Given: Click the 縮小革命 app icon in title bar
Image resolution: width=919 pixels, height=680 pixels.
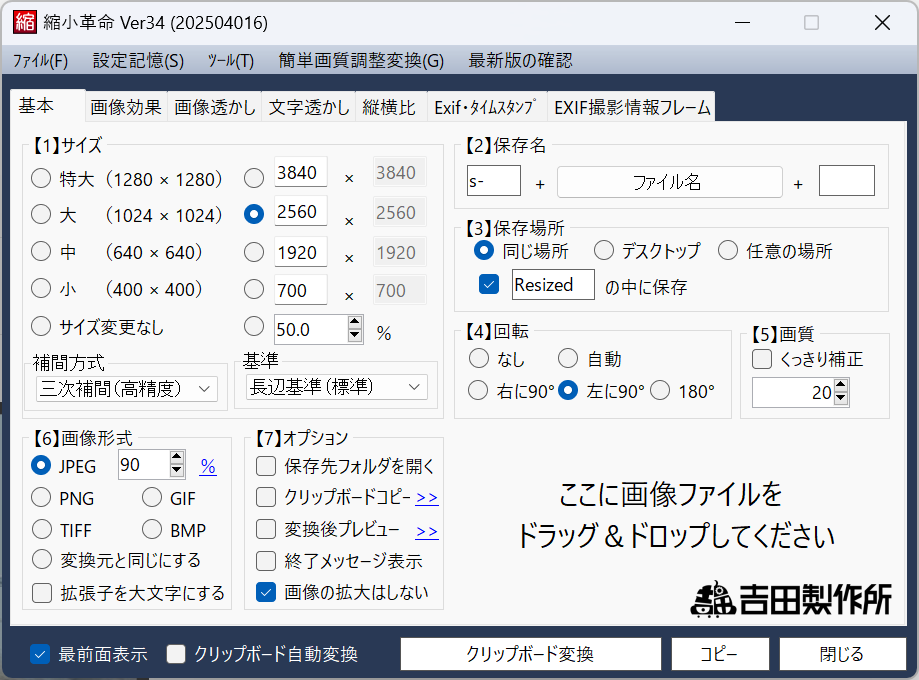Looking at the screenshot, I should (24, 22).
